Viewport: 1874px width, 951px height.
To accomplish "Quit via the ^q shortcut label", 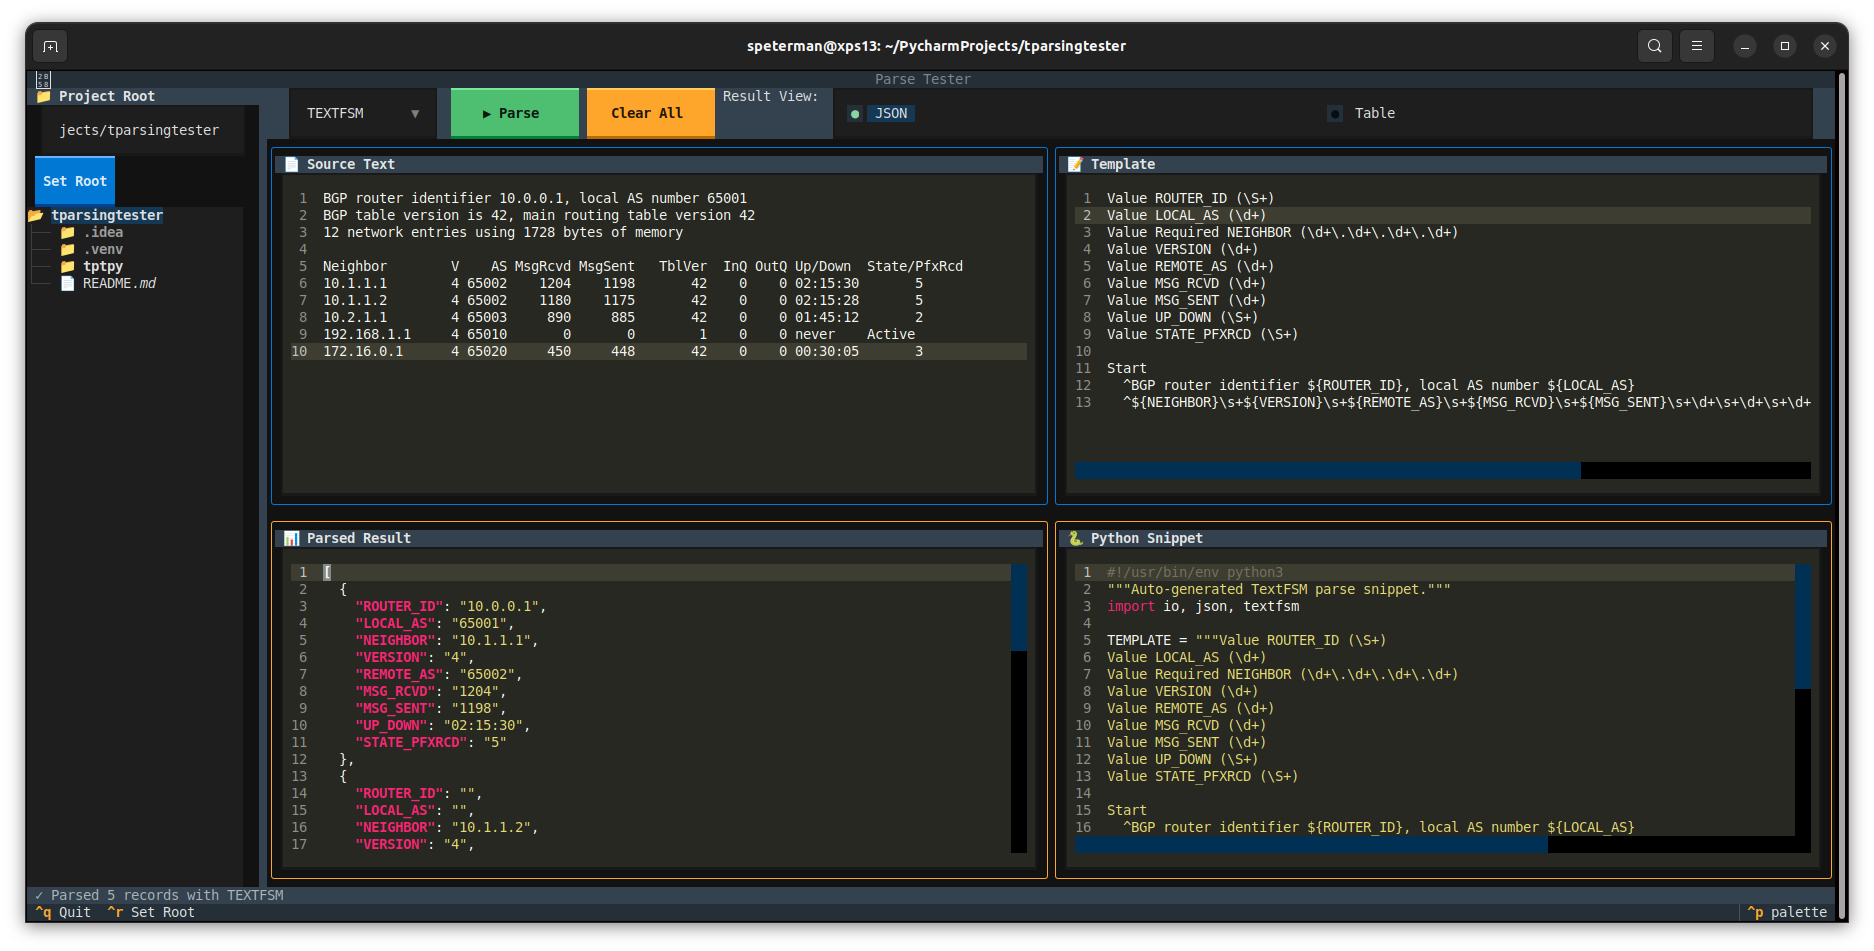I will (x=63, y=912).
